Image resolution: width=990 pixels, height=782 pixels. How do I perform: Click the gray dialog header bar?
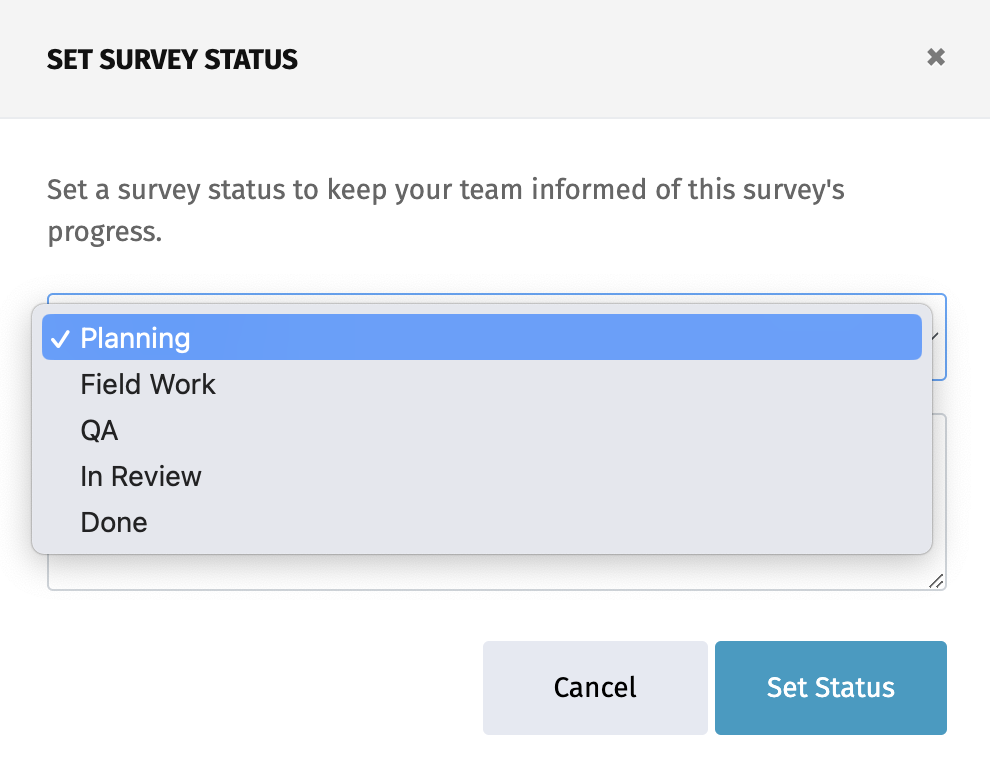click(600, 58)
